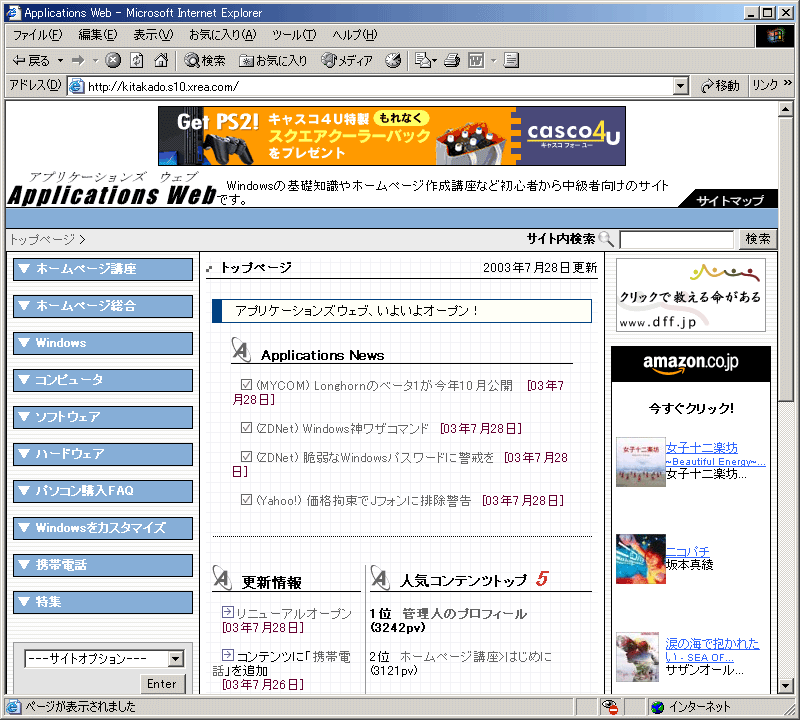
Task: Open the お気に入り favorites toolbar button
Action: tap(273, 60)
